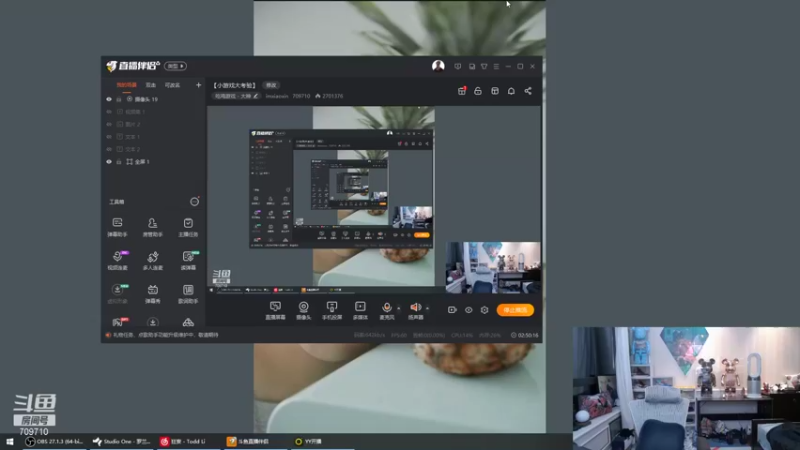Toggle lock on 摄像头 19 source

point(119,99)
